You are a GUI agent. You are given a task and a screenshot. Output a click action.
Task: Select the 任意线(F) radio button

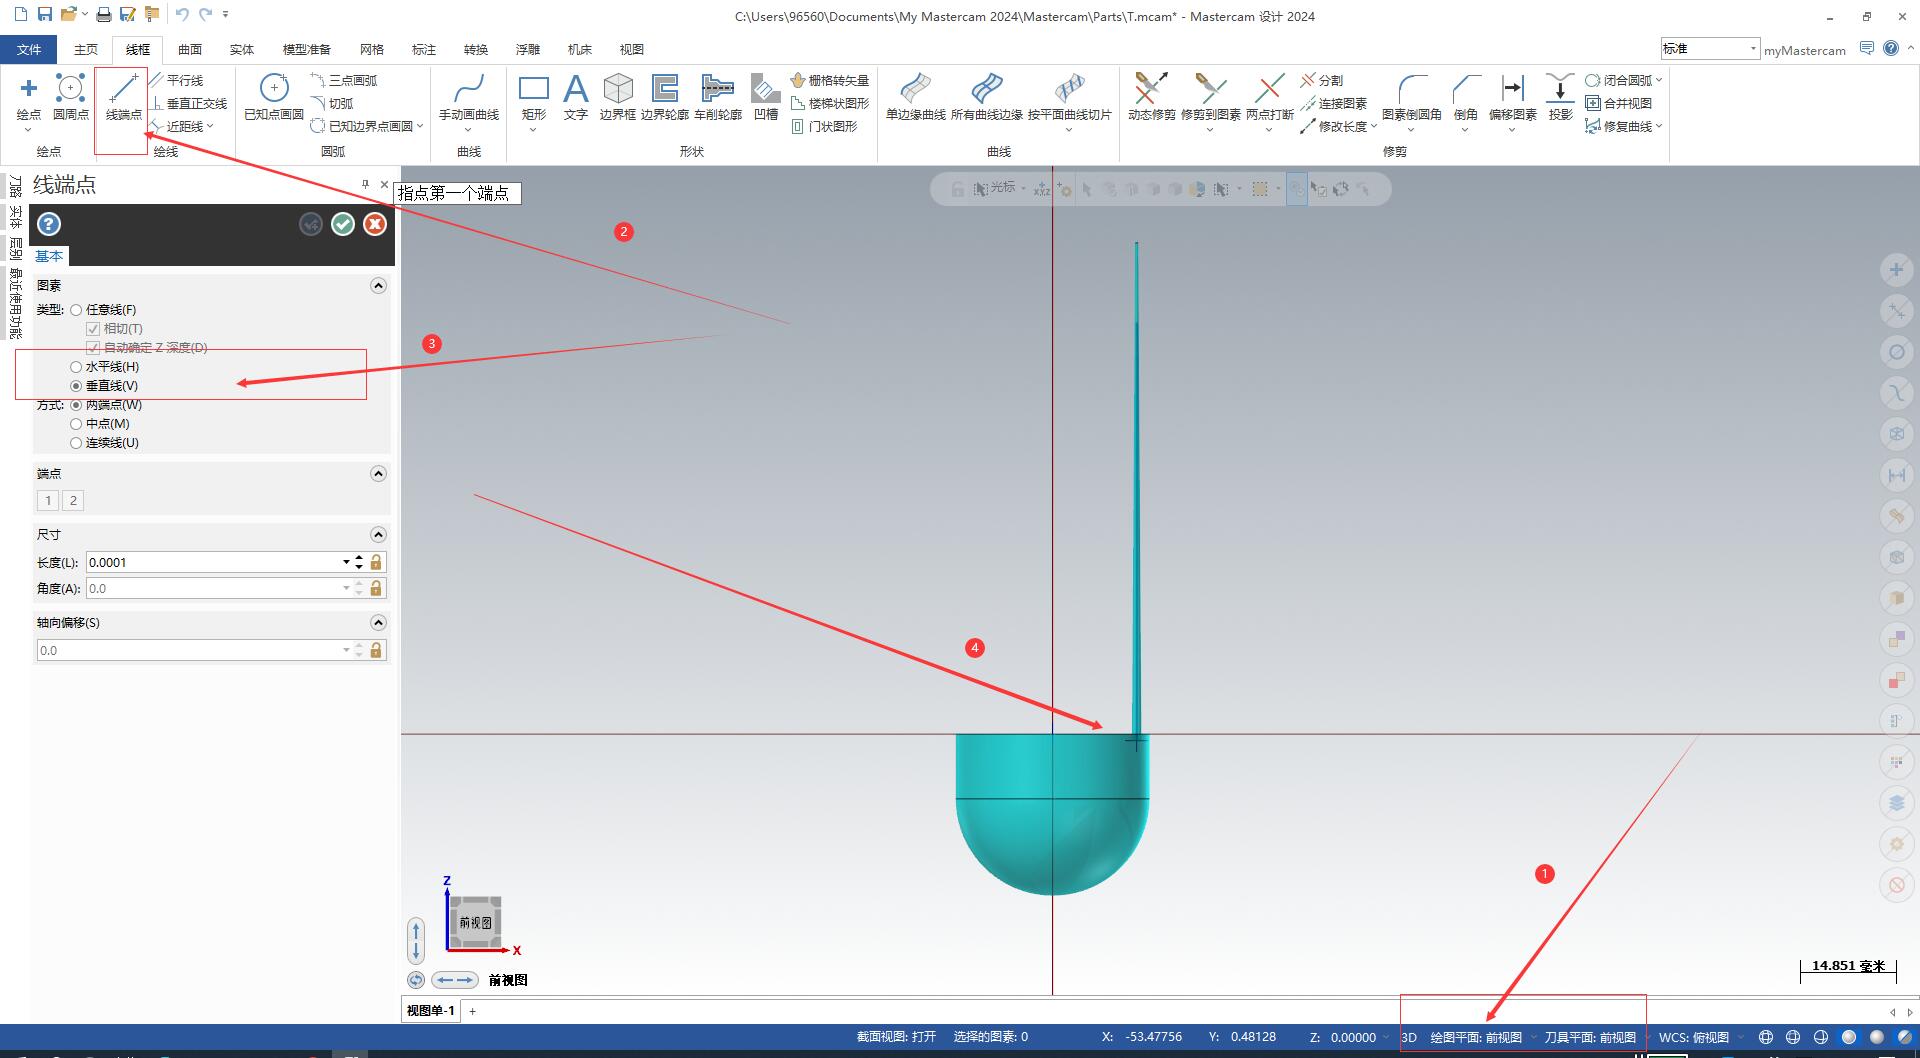pyautogui.click(x=76, y=310)
